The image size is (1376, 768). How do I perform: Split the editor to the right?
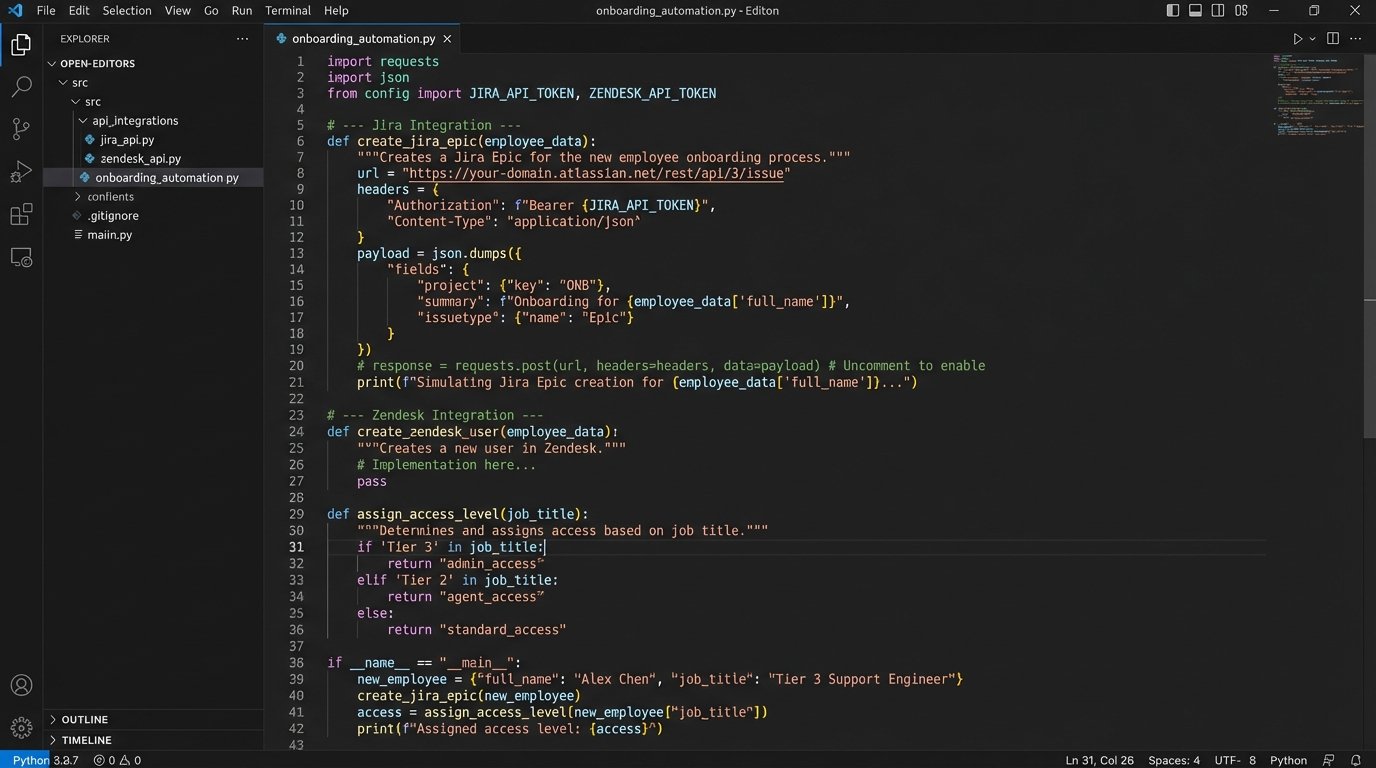pyautogui.click(x=1332, y=39)
